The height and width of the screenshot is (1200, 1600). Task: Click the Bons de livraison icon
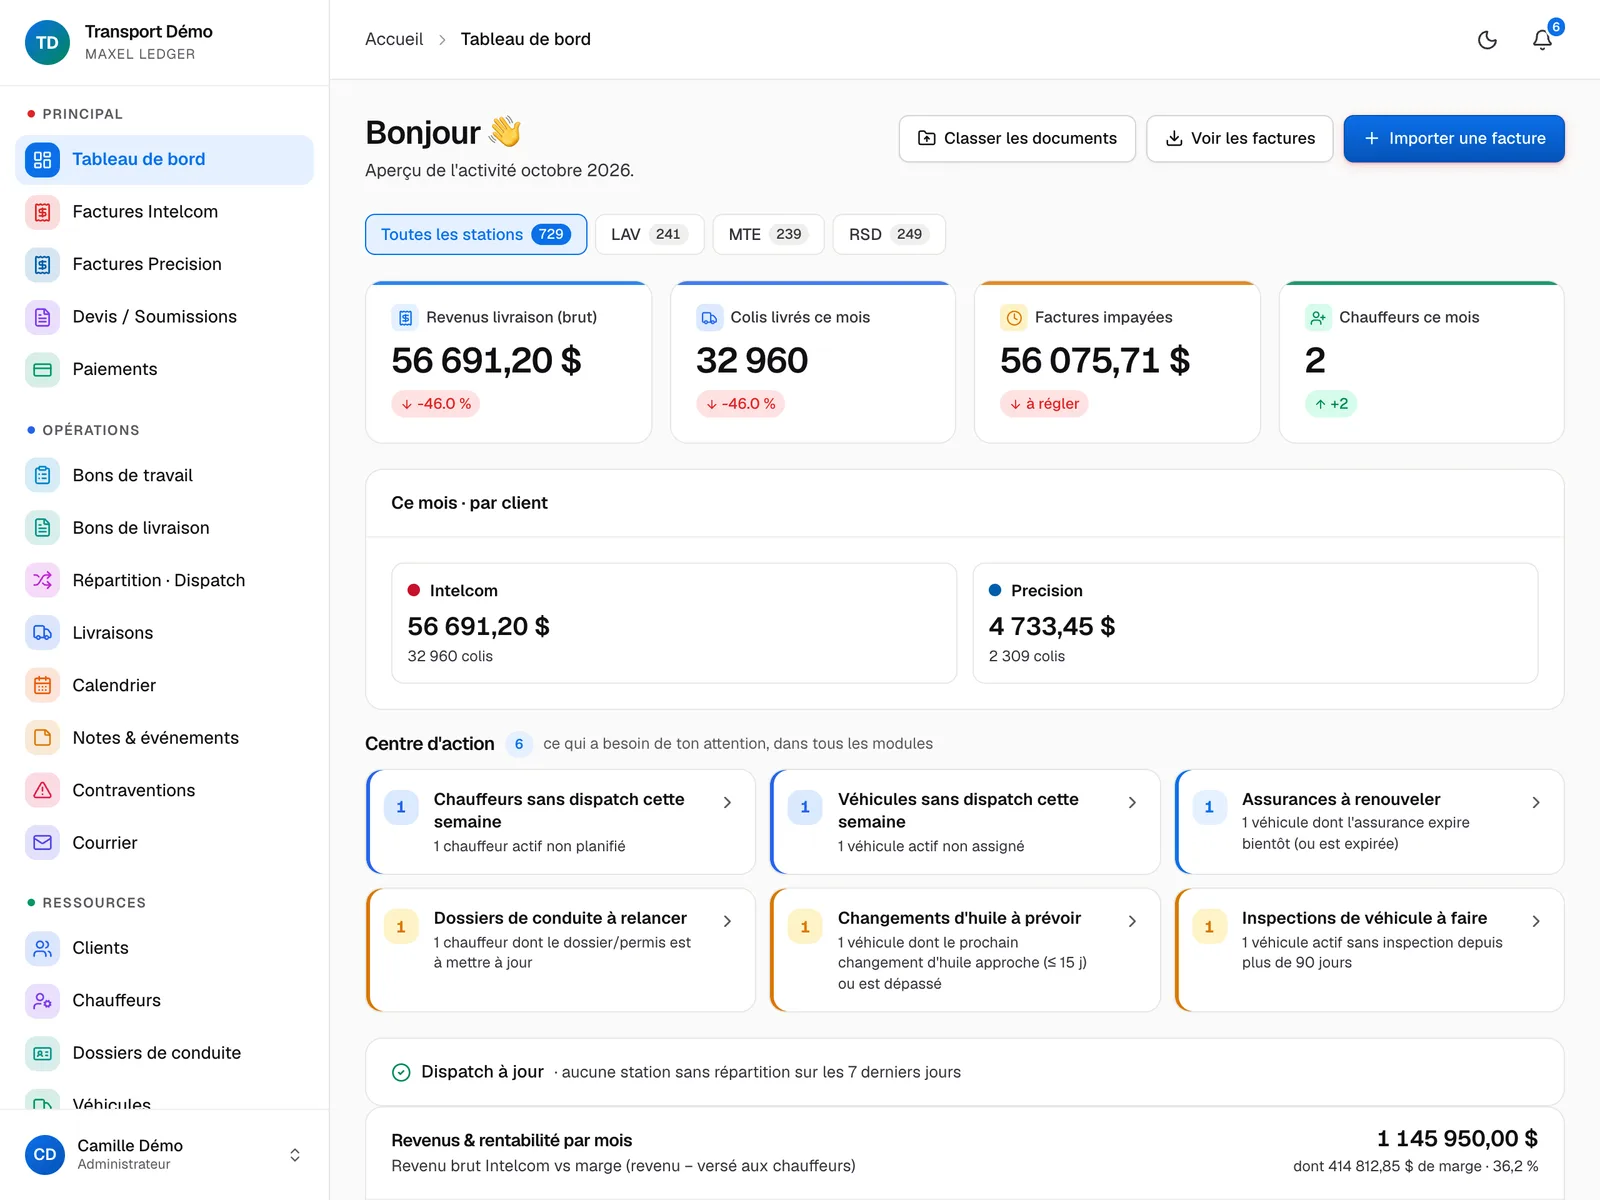click(x=42, y=528)
